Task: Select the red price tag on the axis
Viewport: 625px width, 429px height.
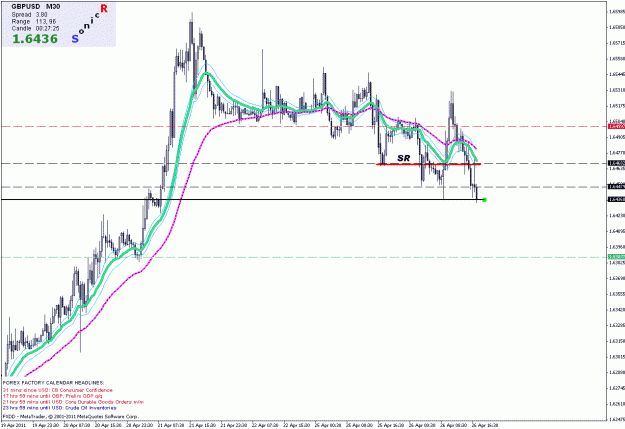Action: (616, 126)
